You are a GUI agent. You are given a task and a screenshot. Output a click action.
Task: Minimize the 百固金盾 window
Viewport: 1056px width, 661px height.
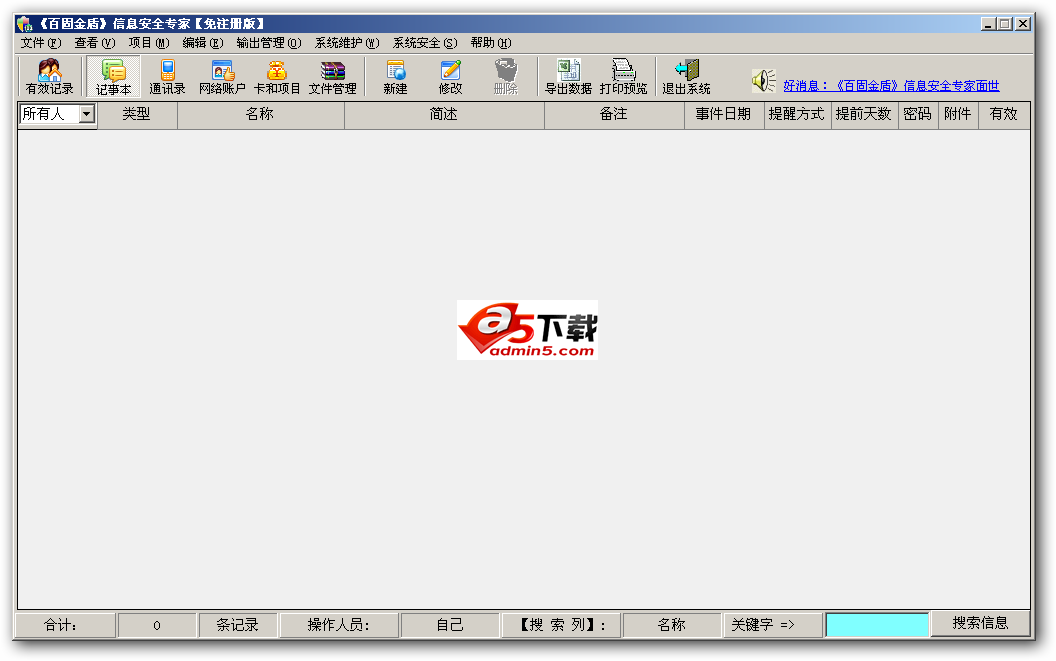[988, 24]
